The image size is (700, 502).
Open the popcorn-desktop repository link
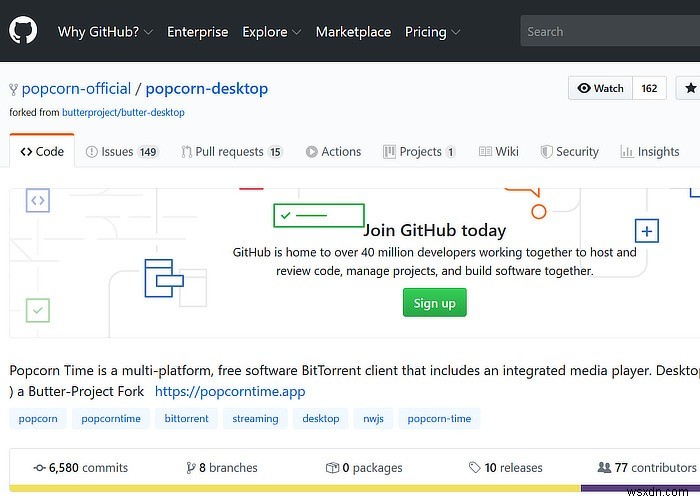207,88
